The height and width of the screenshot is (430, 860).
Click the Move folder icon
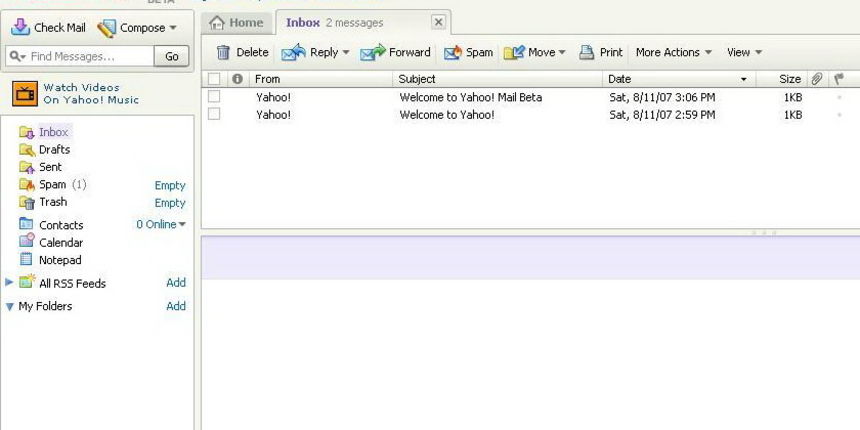tap(514, 52)
